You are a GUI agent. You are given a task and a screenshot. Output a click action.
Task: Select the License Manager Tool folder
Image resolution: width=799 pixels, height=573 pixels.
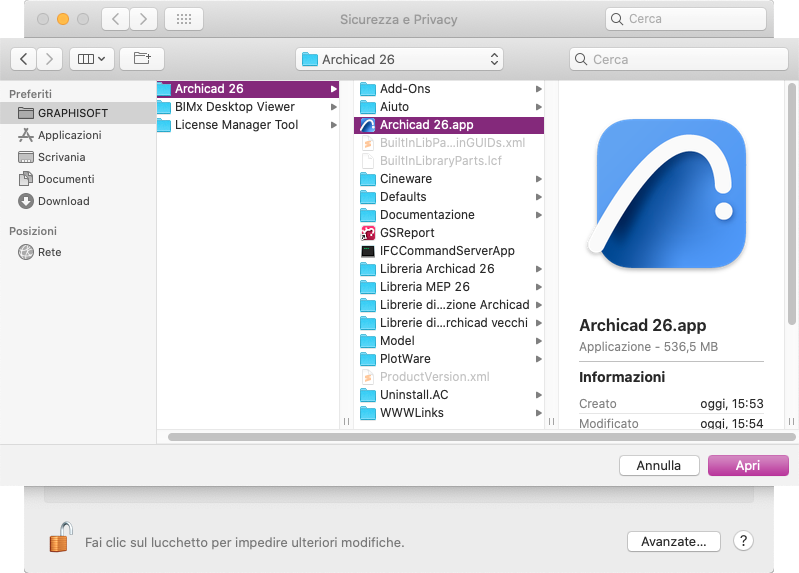tap(248, 124)
